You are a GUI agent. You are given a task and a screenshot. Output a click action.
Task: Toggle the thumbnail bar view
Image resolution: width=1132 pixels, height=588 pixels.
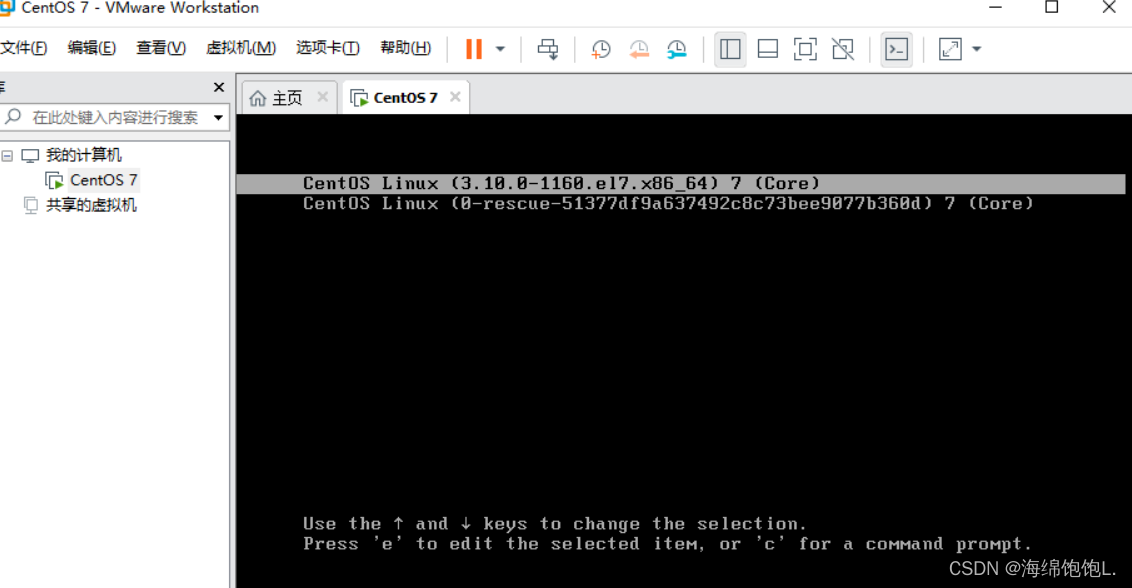pos(767,49)
